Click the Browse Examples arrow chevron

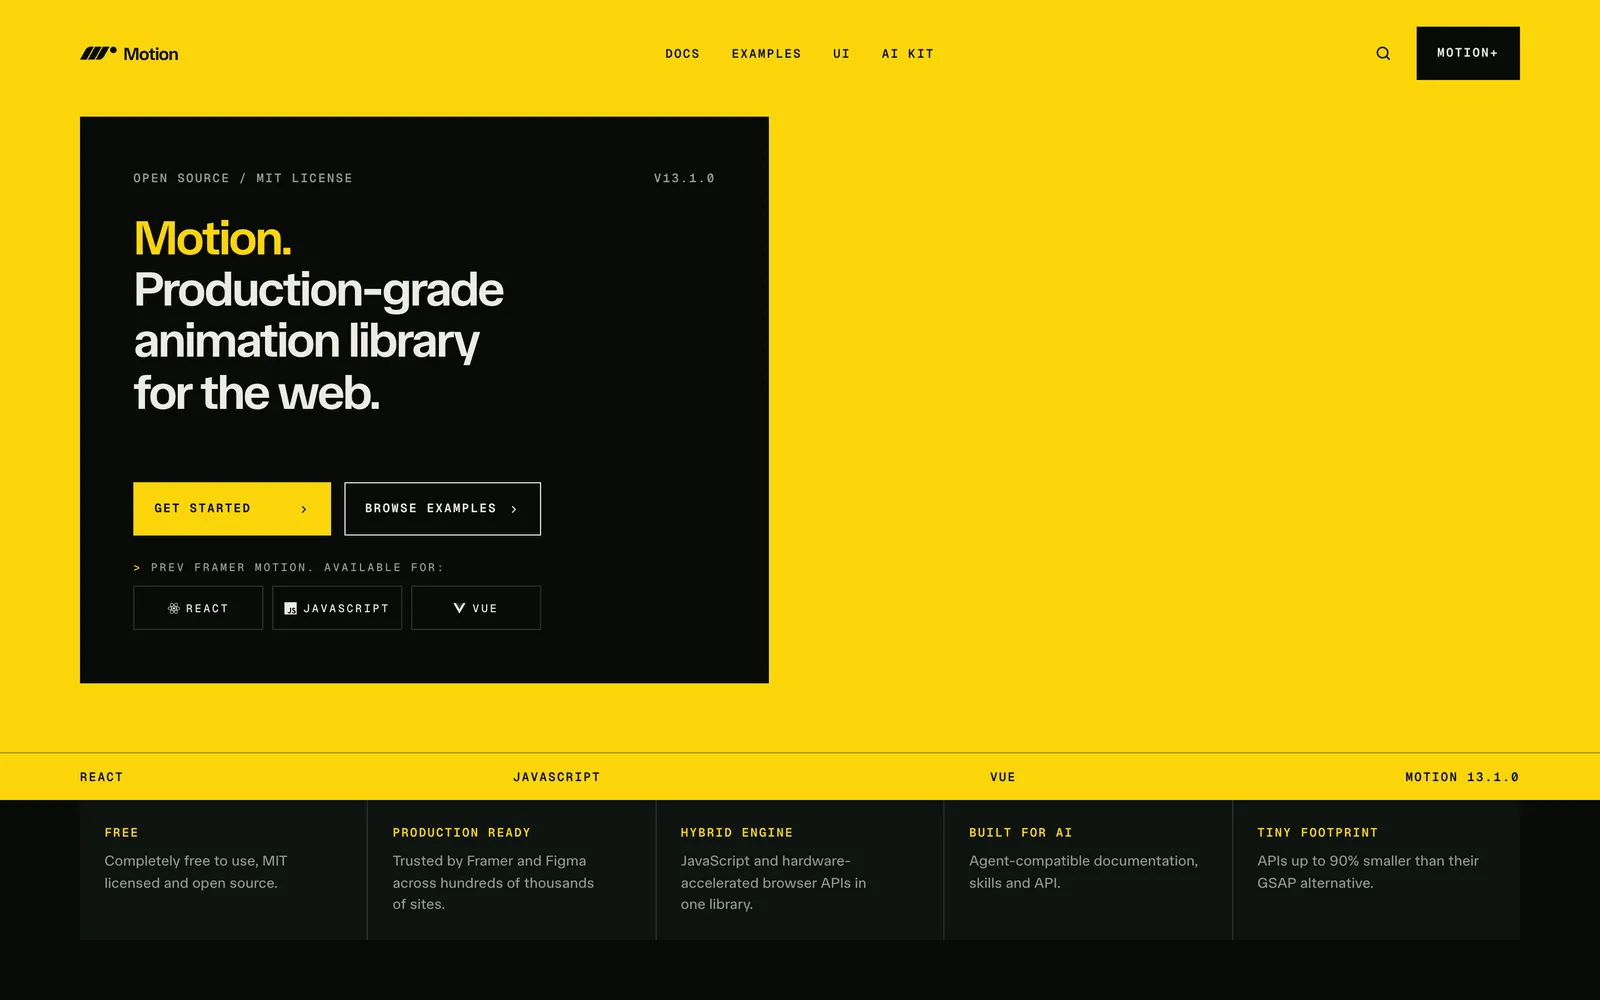[514, 509]
